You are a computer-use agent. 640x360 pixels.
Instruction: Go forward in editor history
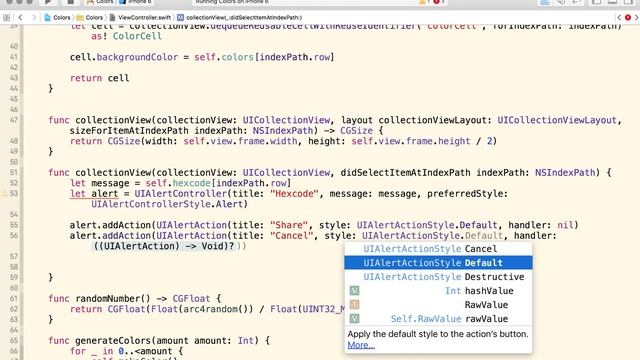coord(34,18)
